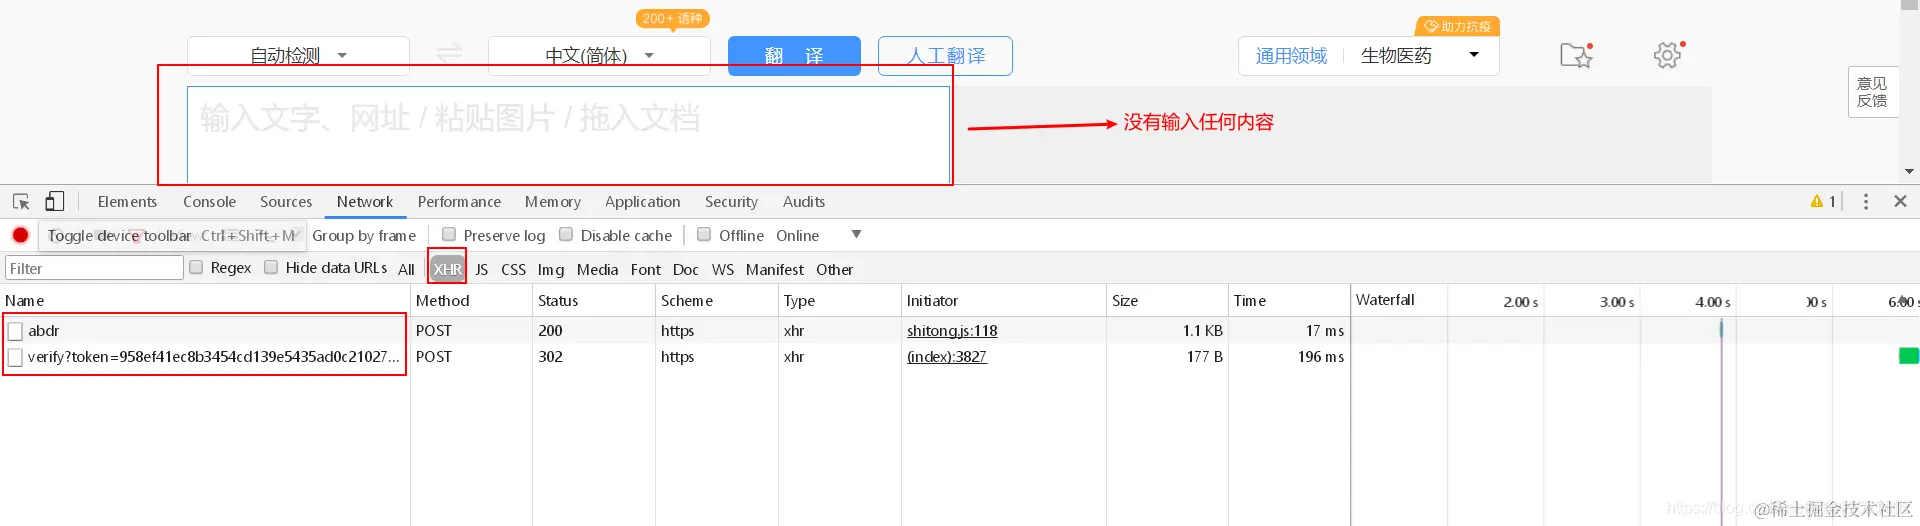Filter requests by JS

482,269
